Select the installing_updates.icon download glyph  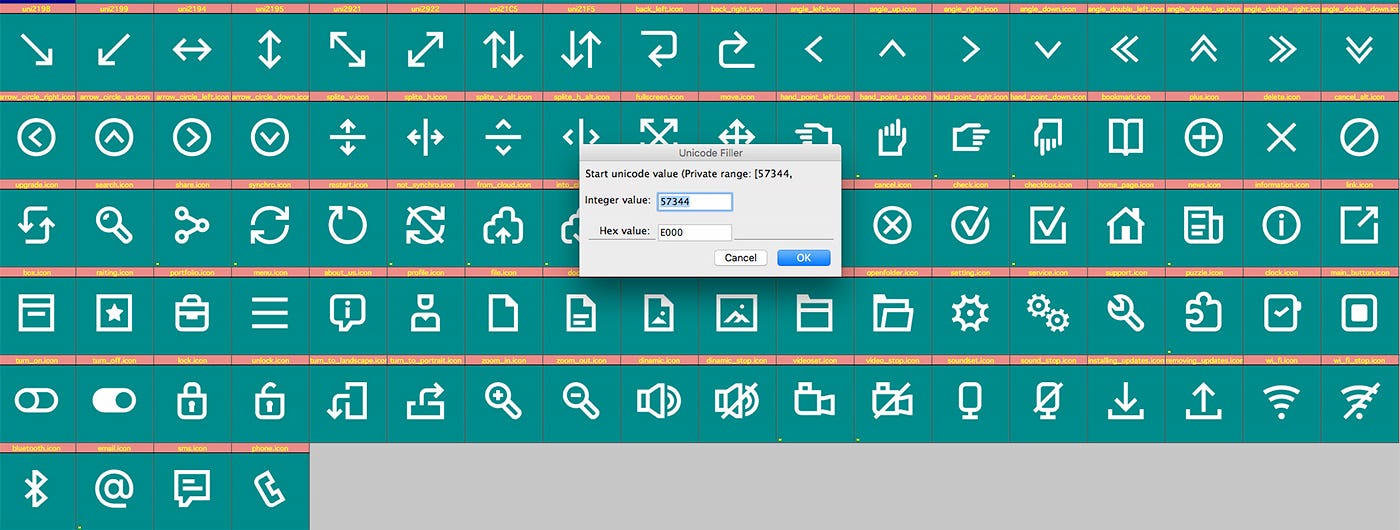coord(1125,402)
